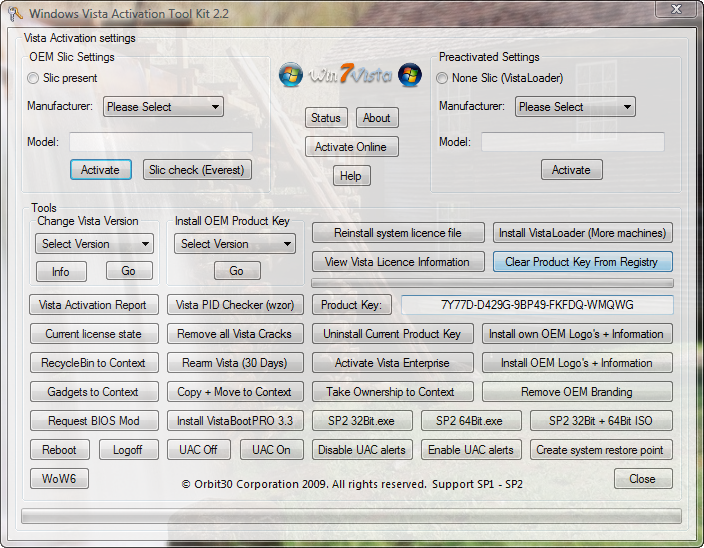Click Slic check (Everest) button

click(196, 170)
